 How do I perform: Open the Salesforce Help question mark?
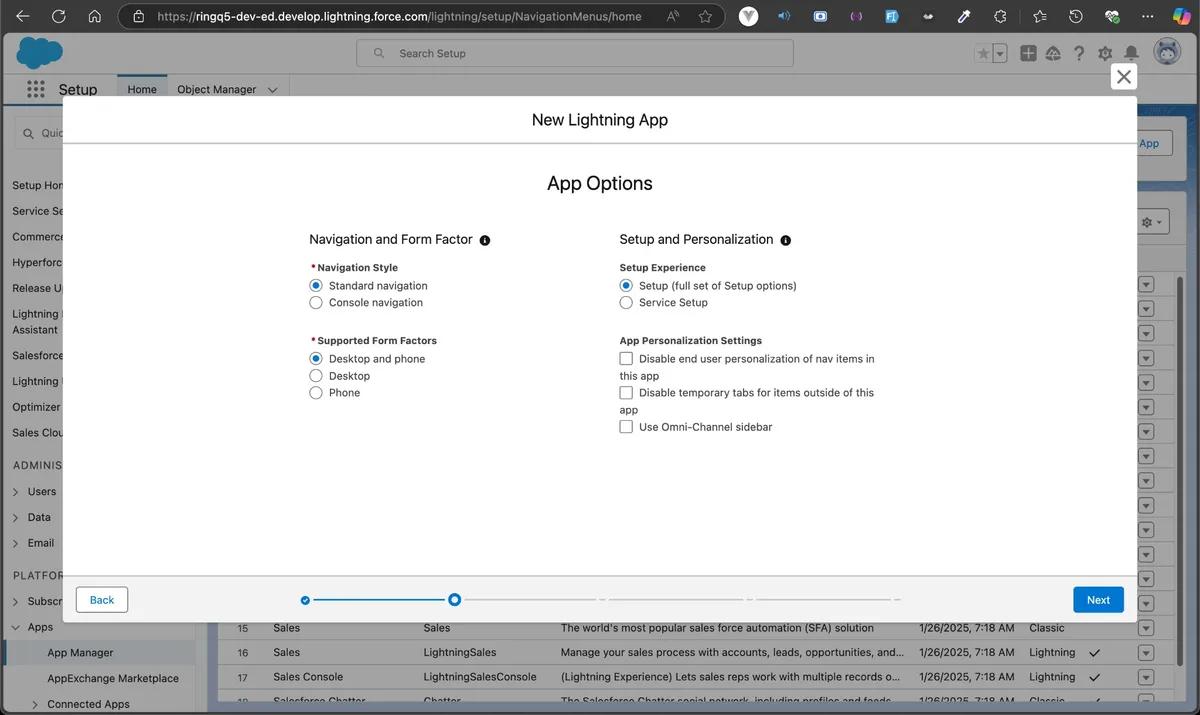tap(1079, 53)
